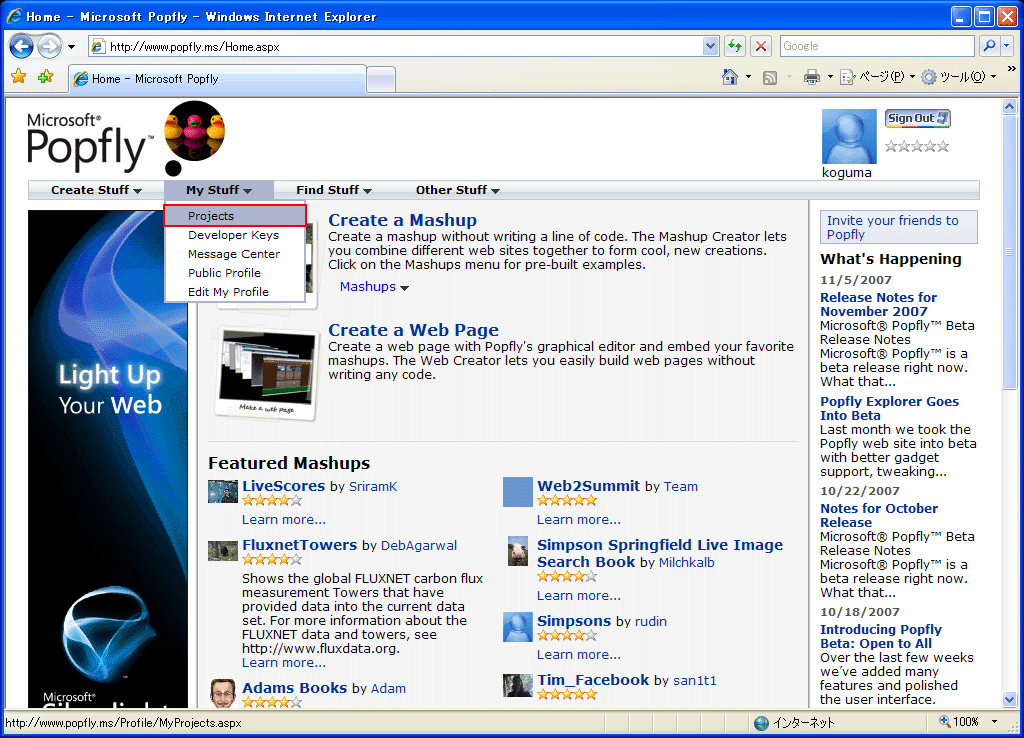Click the LiveScores mashup thumbnail
This screenshot has height=738, width=1024.
tap(223, 491)
